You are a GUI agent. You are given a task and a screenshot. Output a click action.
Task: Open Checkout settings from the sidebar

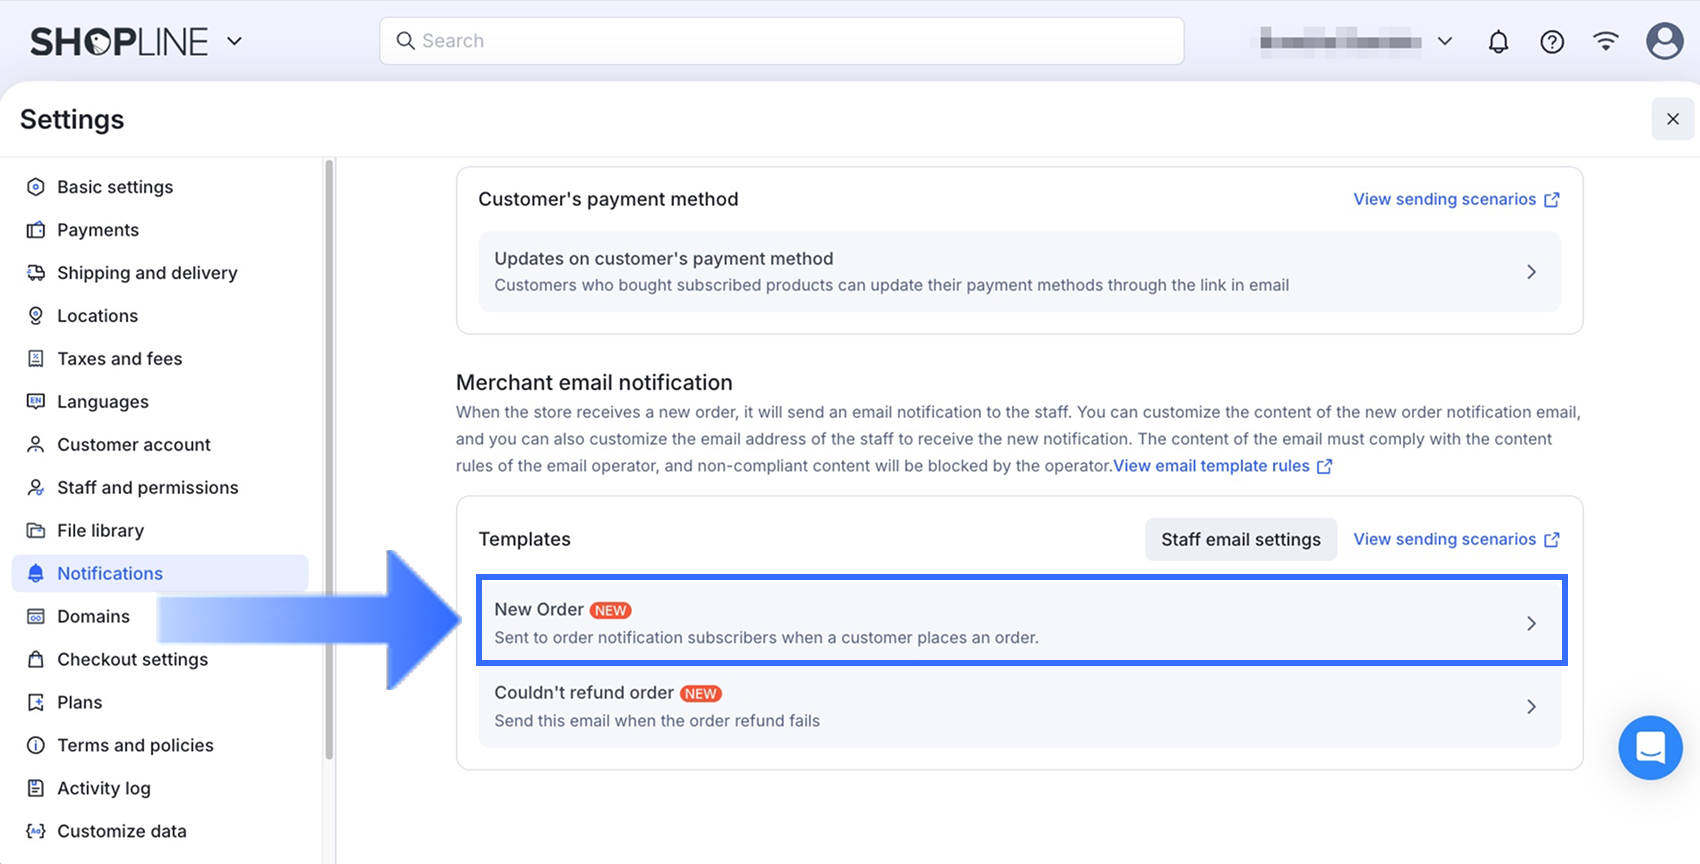point(132,659)
